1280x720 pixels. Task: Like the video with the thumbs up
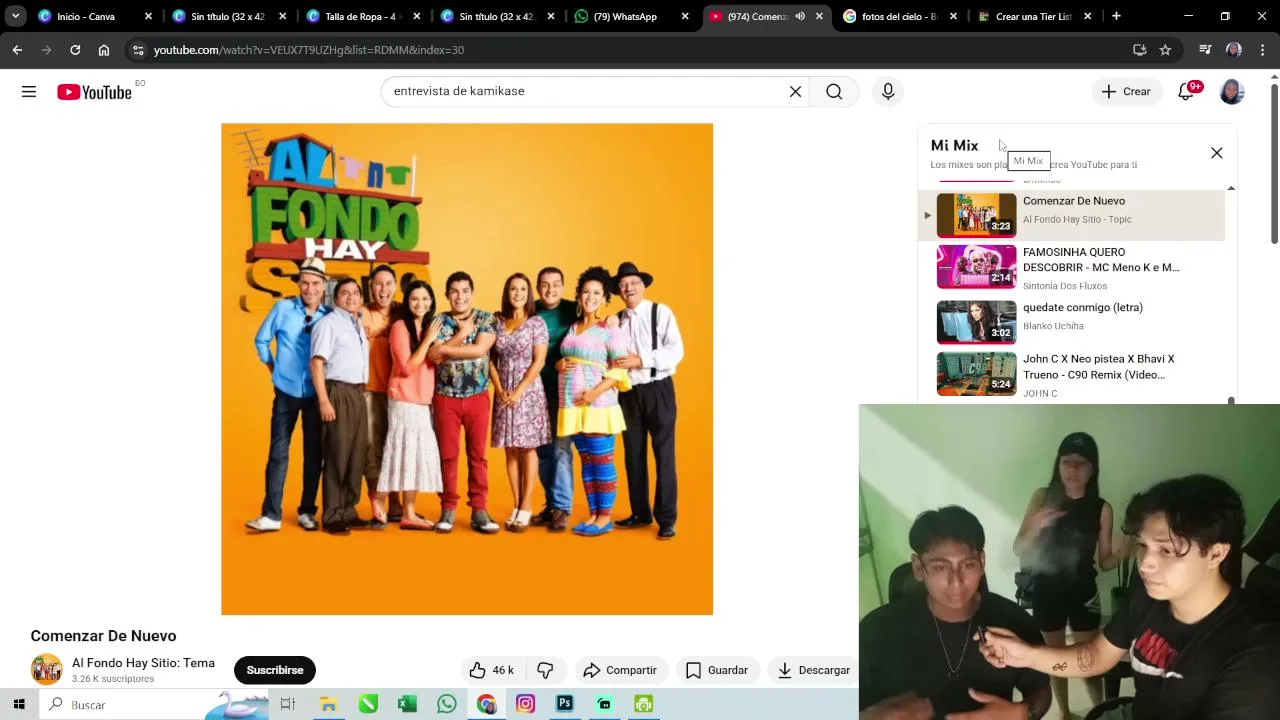click(491, 670)
